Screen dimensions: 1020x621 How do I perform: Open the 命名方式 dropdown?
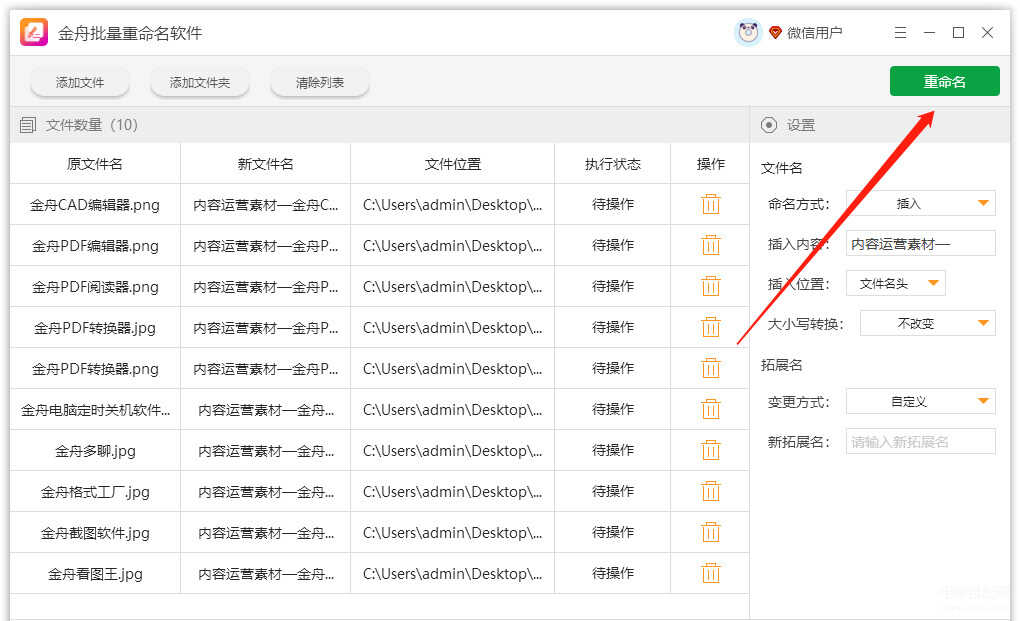pos(920,203)
